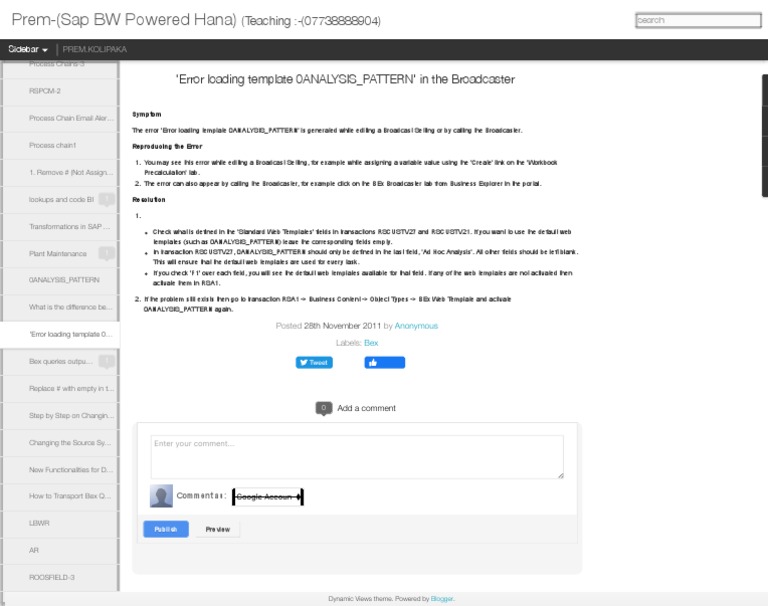Viewport: 768px width, 606px height.
Task: Open the blog title Prem-(Sap BW Powered Hana)
Action: pyautogui.click(x=124, y=20)
